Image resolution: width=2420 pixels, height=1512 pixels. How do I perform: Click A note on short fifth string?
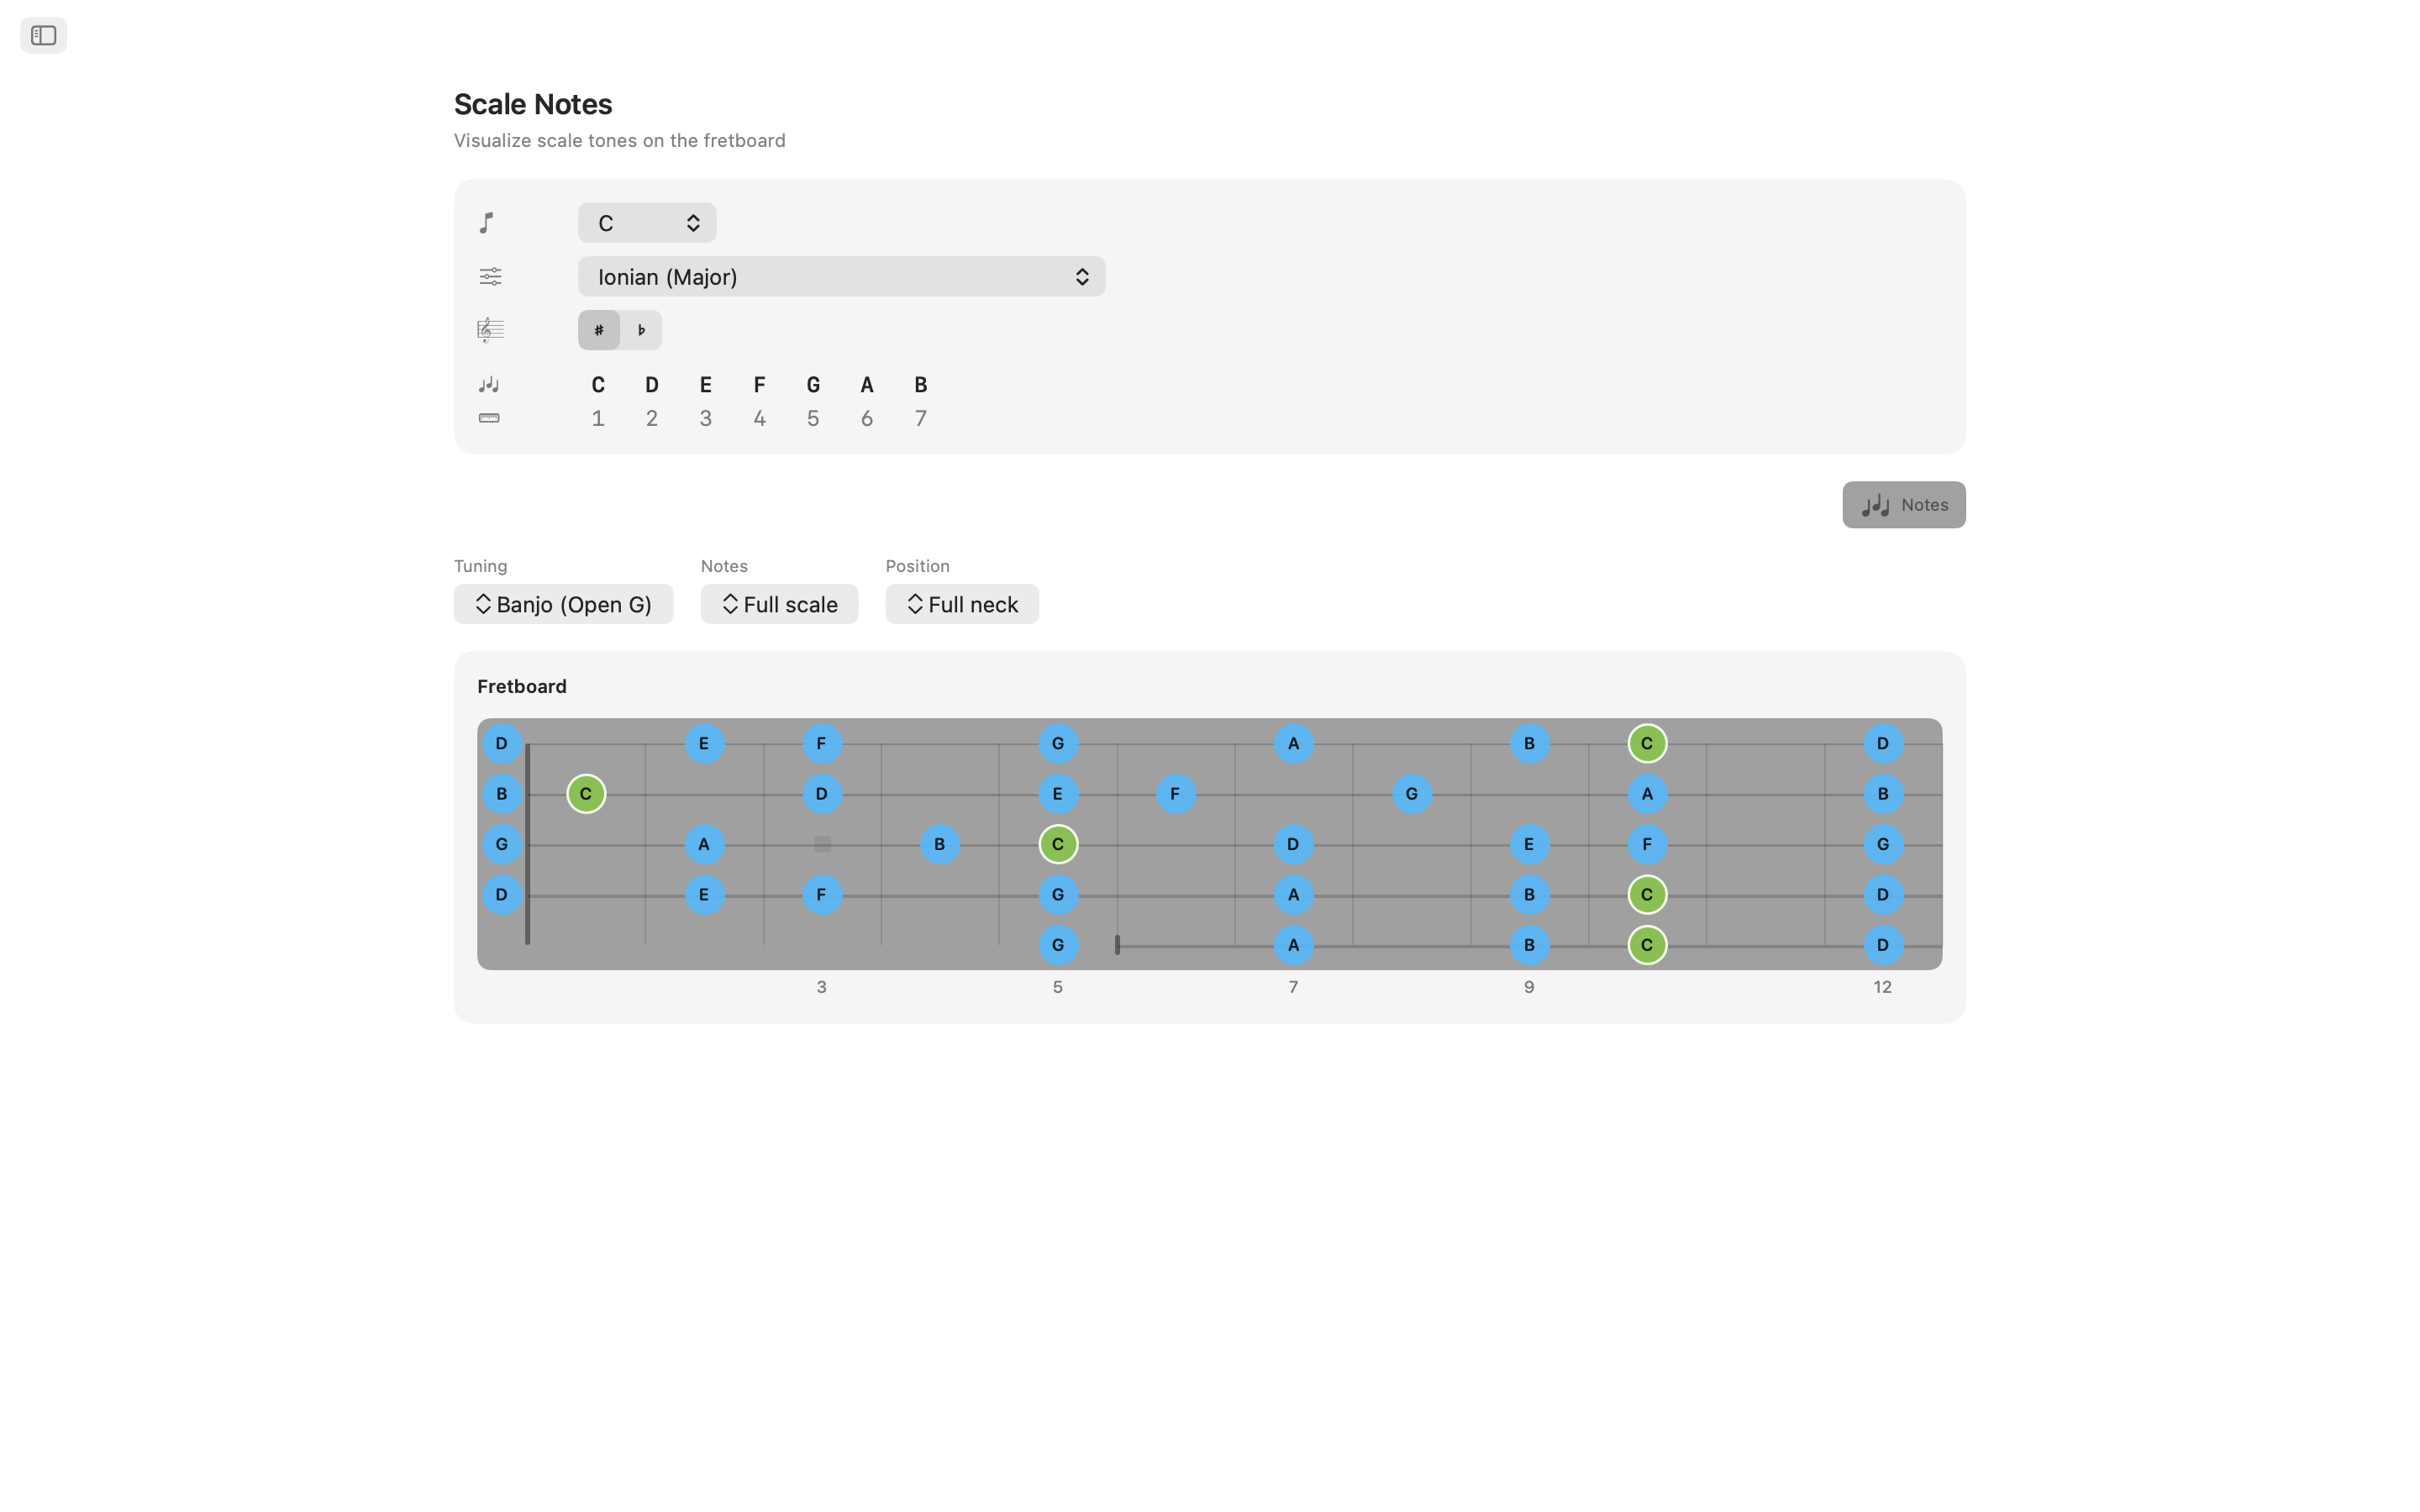[1294, 945]
